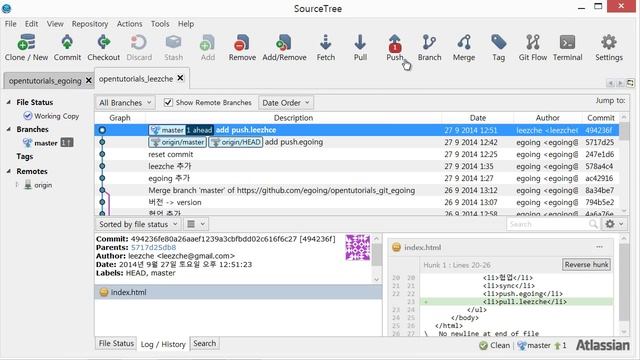Screen dimensions: 640x360
Task: Click the diff pane vertical scrollbar
Action: pos(624,284)
